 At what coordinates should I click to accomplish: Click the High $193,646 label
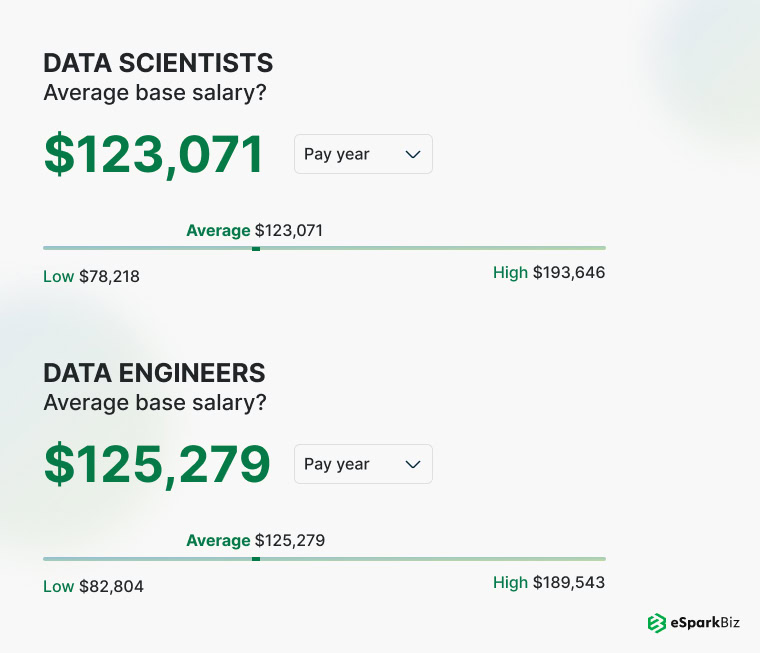coord(549,272)
